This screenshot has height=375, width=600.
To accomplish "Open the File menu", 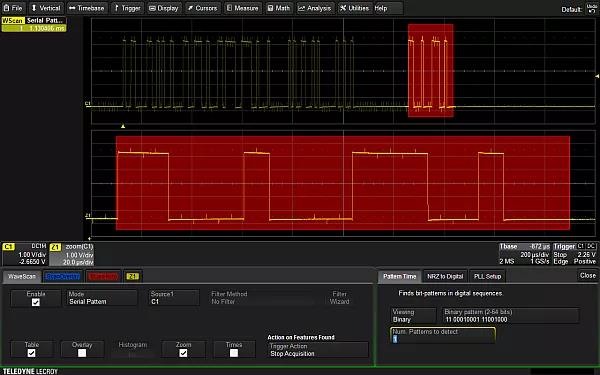I will [x=13, y=8].
